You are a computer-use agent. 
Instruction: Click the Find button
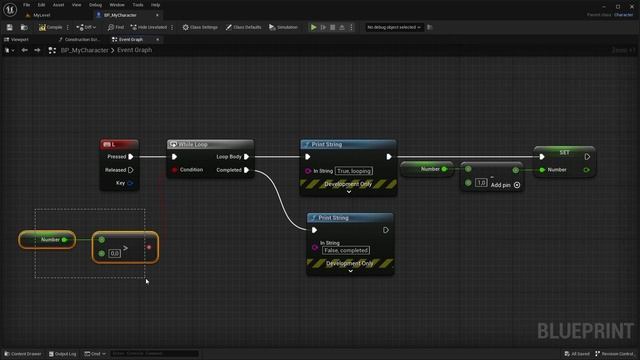coord(116,27)
